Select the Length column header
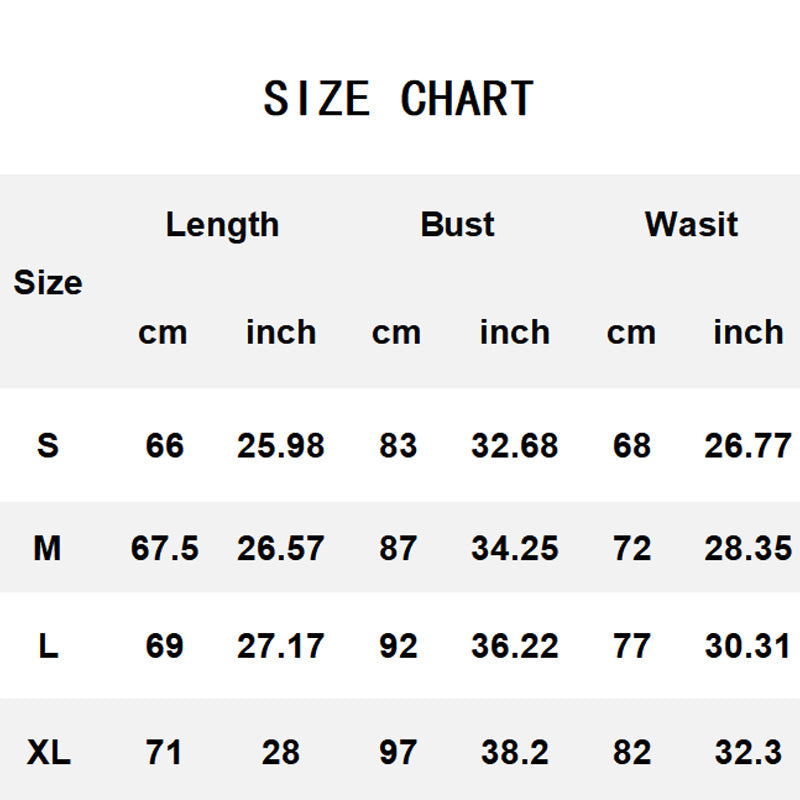Image resolution: width=800 pixels, height=800 pixels. coord(222,224)
